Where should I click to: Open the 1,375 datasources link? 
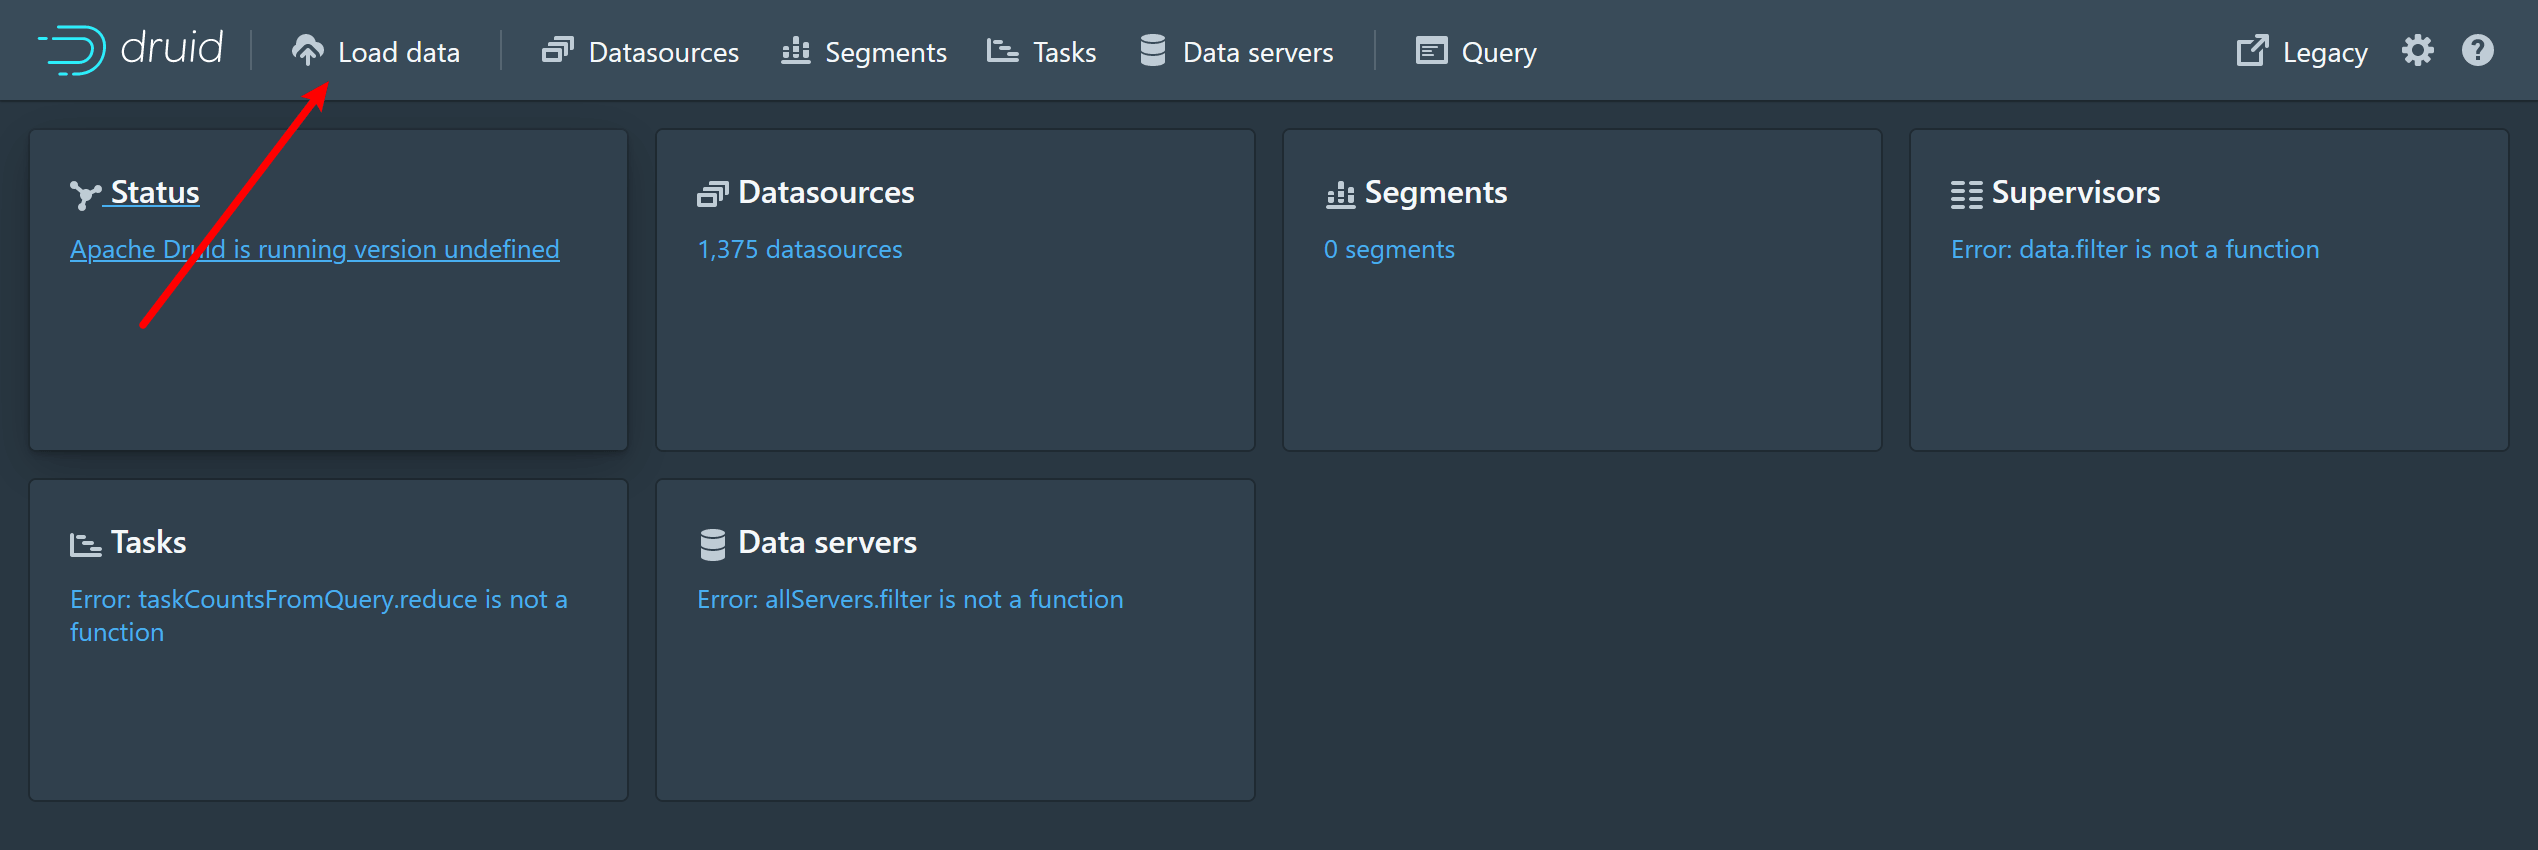point(799,249)
